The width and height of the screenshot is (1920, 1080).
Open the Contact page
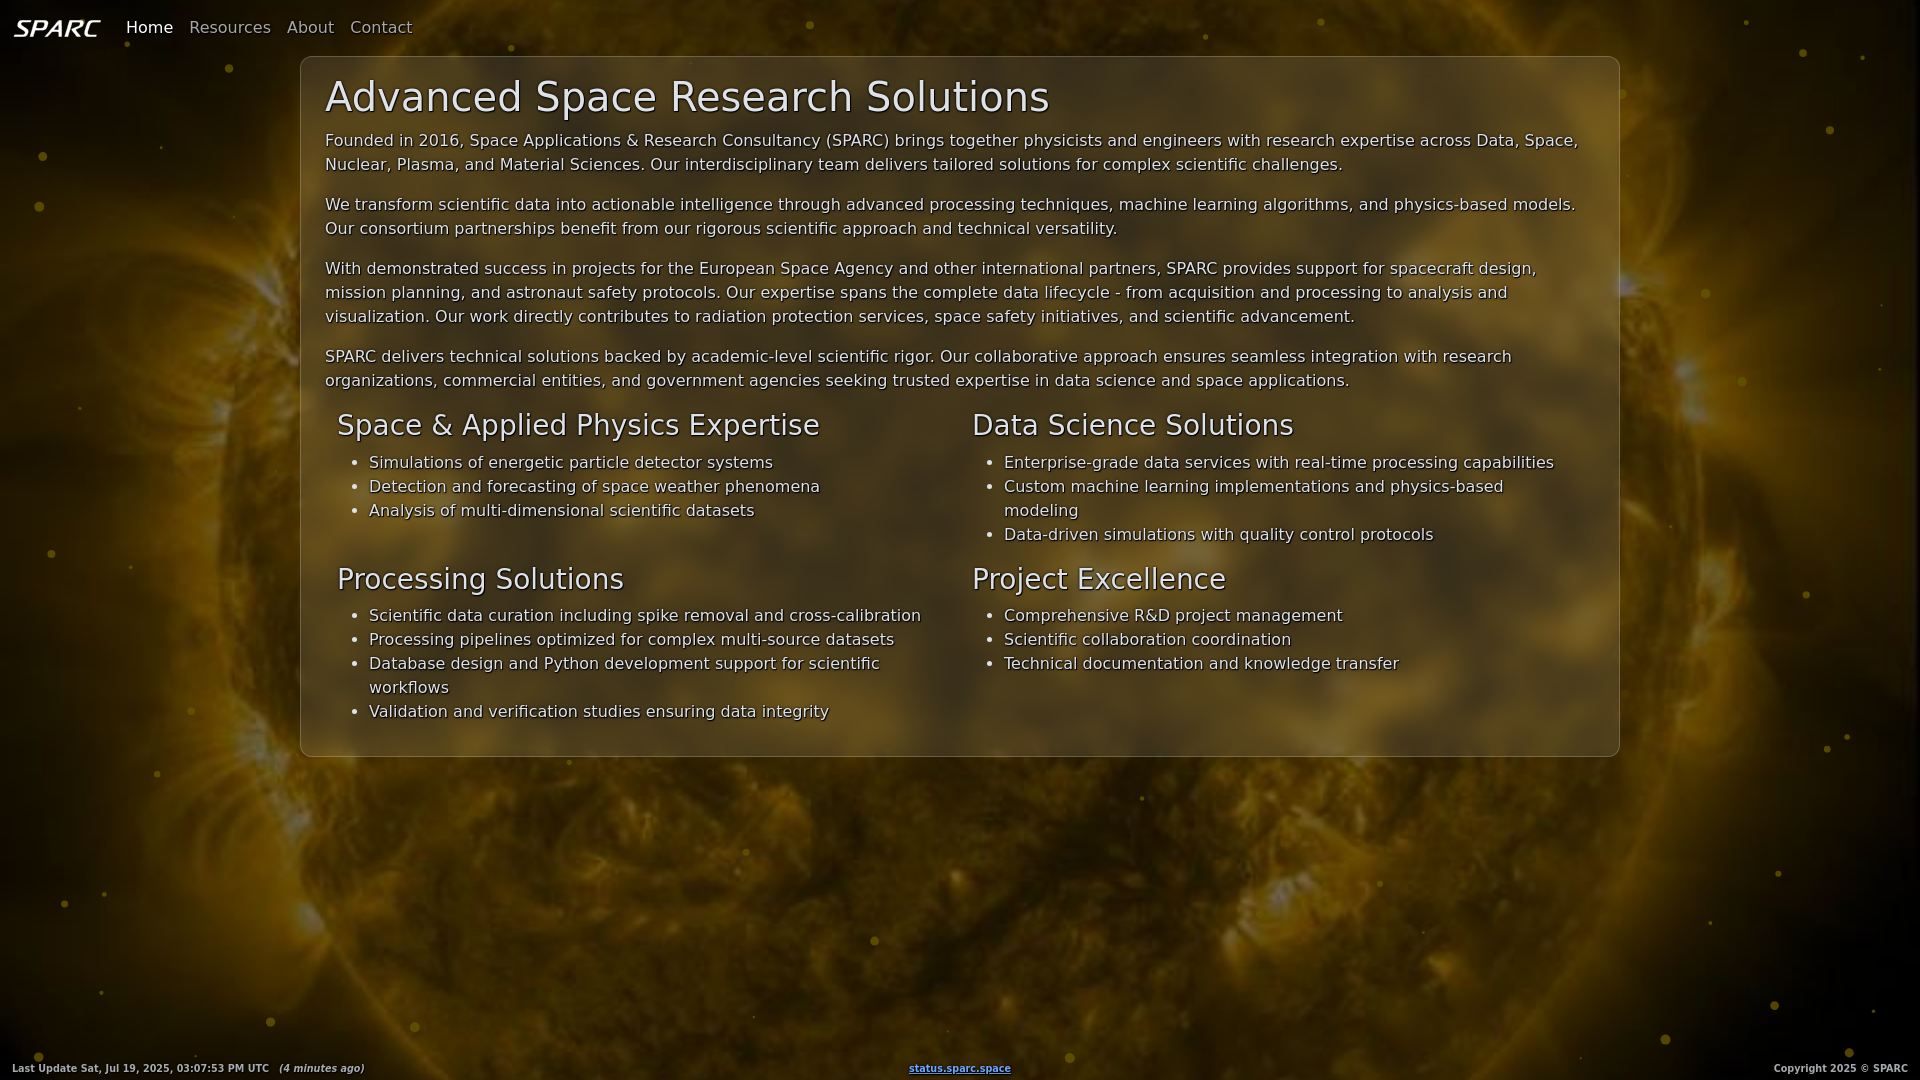[381, 28]
